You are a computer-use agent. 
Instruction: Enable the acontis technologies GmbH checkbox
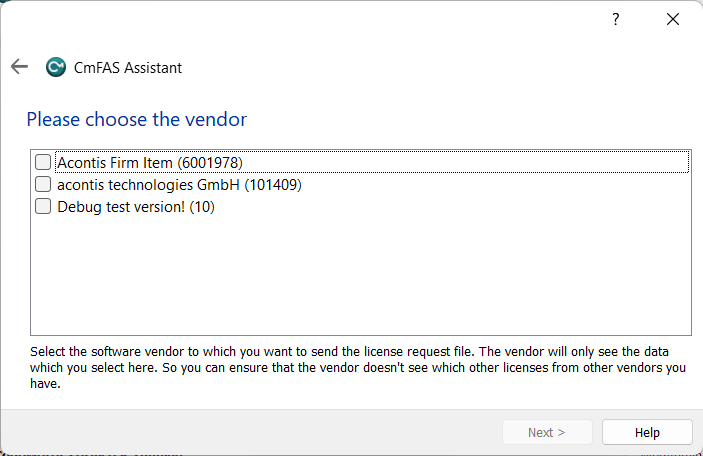tap(43, 185)
